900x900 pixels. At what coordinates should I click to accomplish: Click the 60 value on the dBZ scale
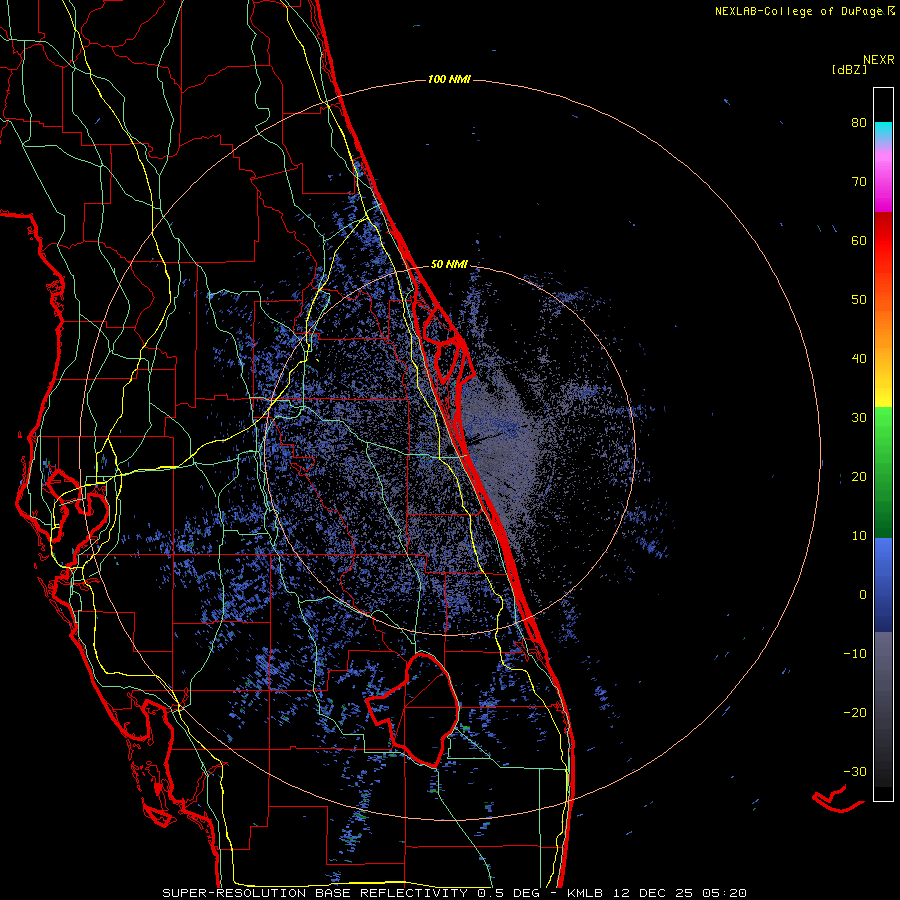coord(859,240)
